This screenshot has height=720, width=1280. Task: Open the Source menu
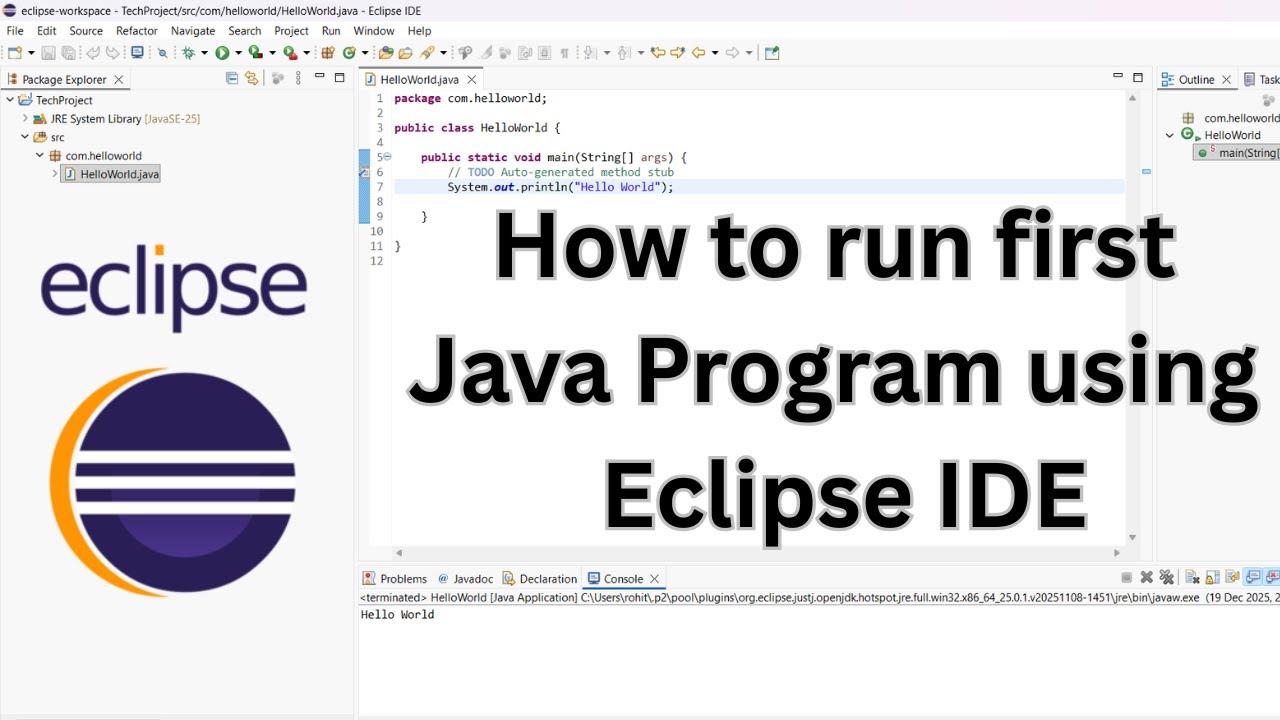tap(86, 31)
